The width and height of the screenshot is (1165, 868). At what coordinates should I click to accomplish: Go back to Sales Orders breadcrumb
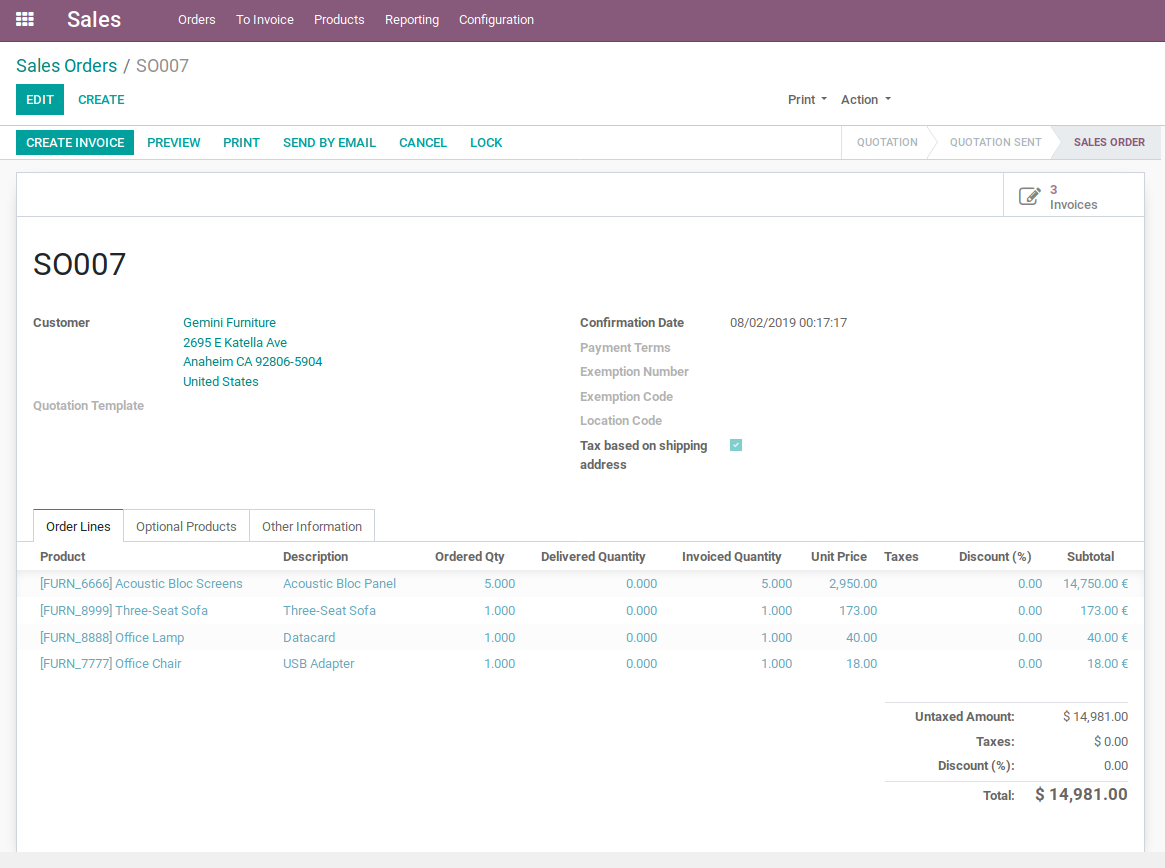pos(66,66)
